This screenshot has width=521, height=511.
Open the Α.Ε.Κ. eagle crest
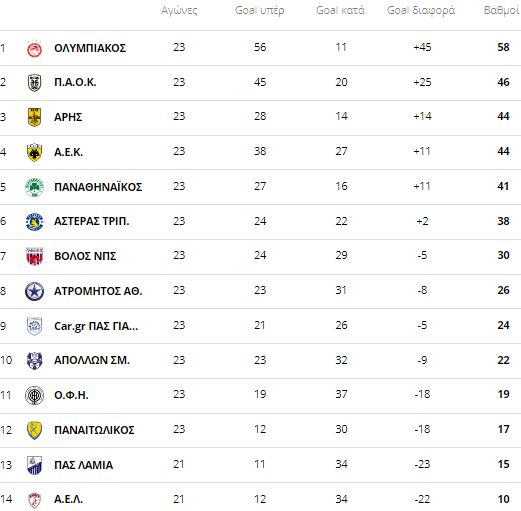click(34, 152)
